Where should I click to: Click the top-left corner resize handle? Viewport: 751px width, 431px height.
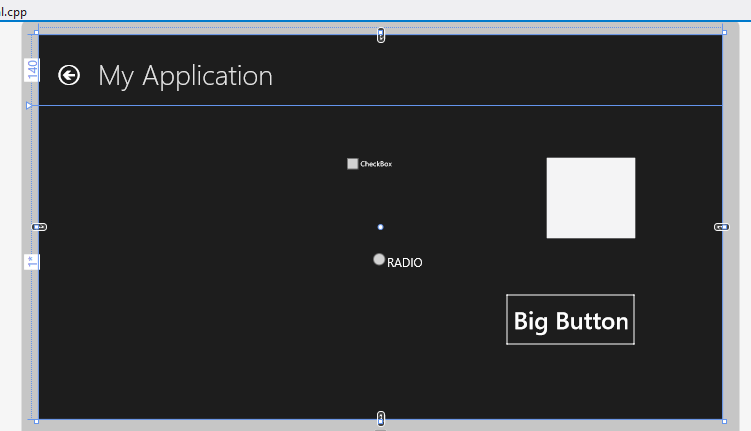coord(38,33)
